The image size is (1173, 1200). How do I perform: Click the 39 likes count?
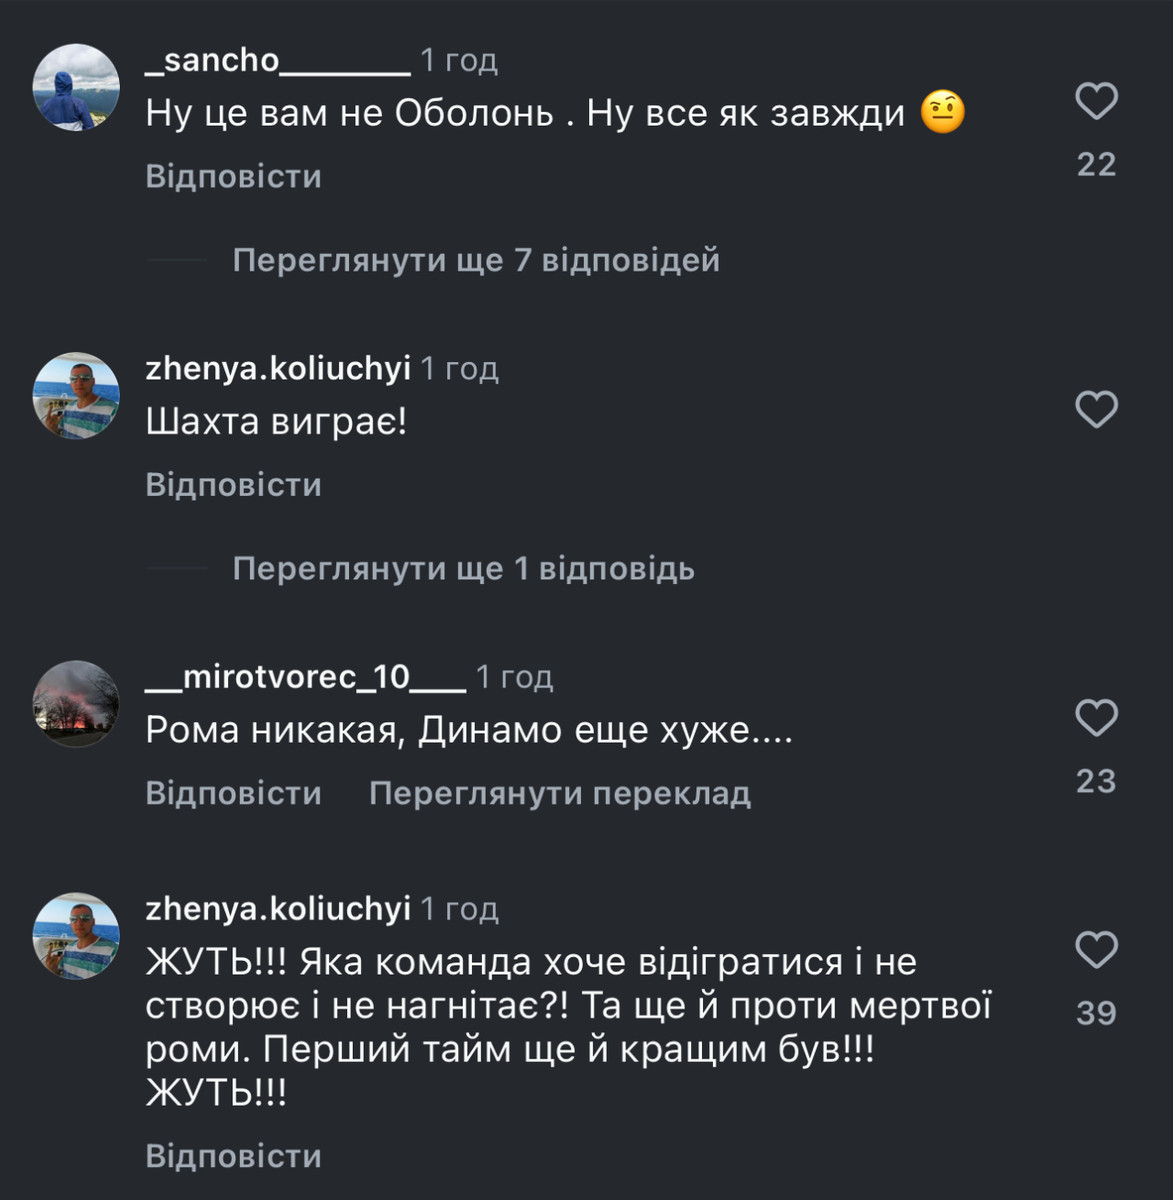pos(1096,1013)
